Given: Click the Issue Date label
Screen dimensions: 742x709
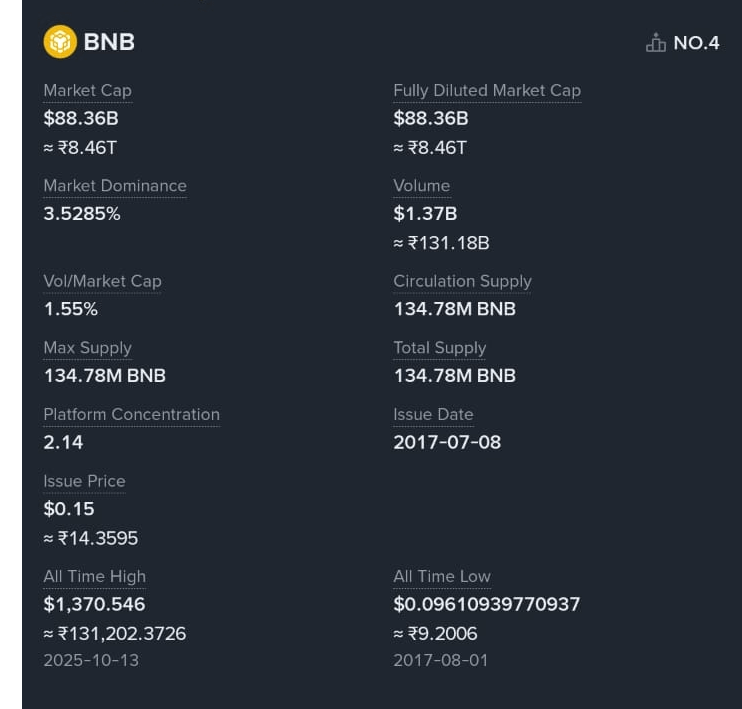Looking at the screenshot, I should (433, 415).
